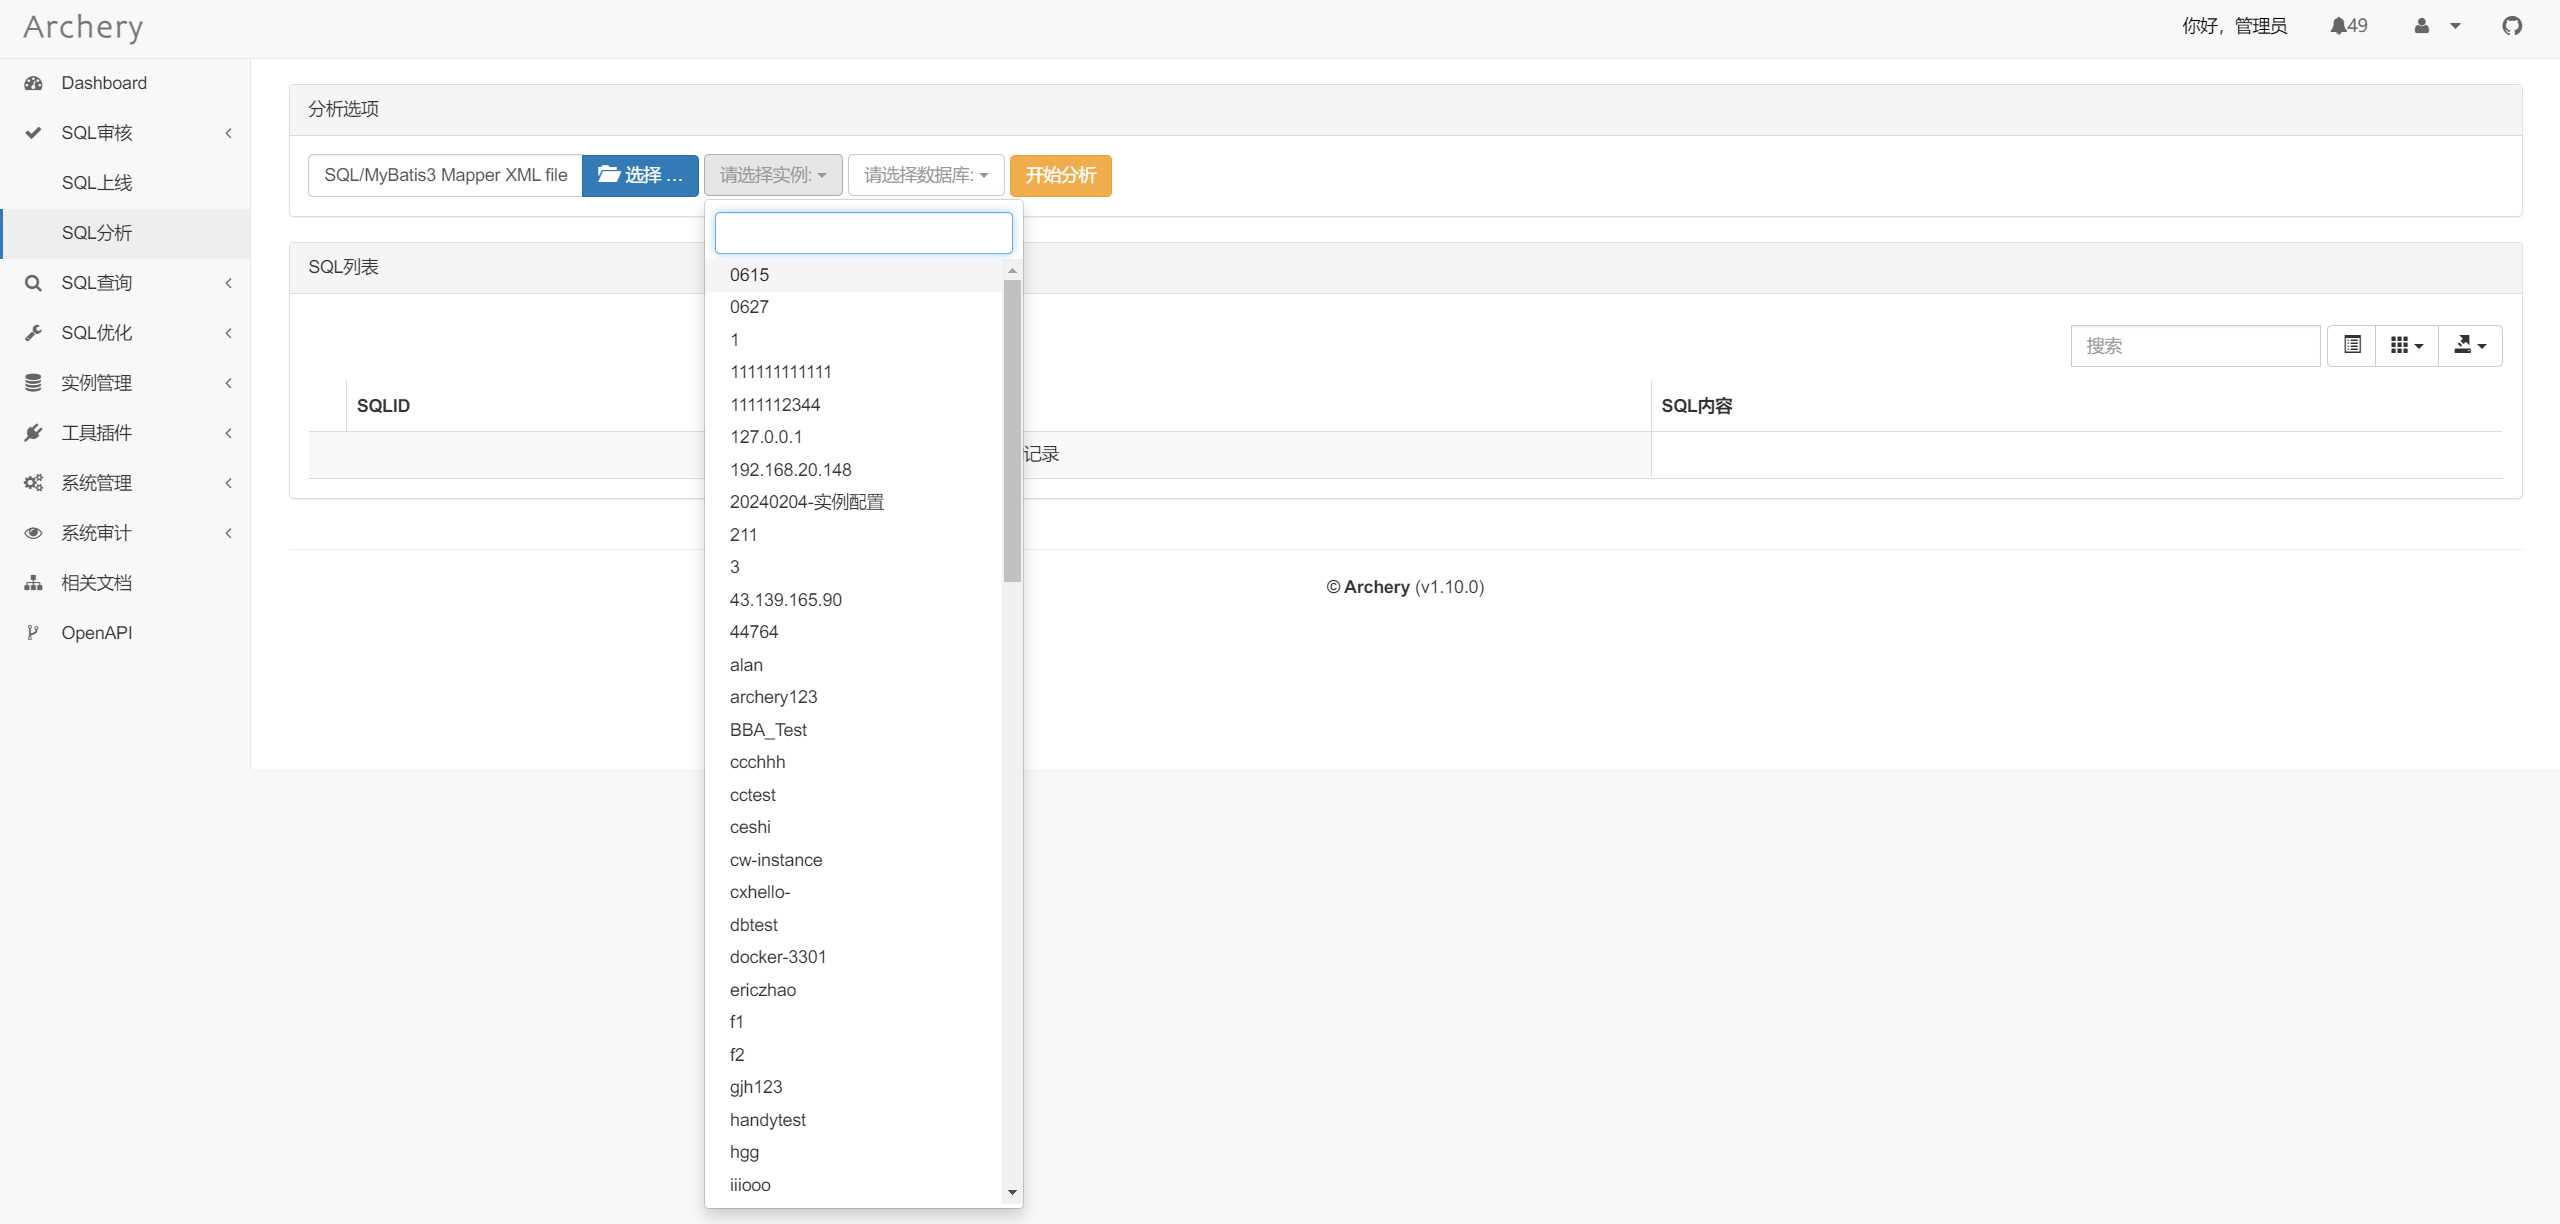The image size is (2560, 1224).
Task: Click the instance dropdown scrollbar down arrow
Action: pos(1012,1192)
